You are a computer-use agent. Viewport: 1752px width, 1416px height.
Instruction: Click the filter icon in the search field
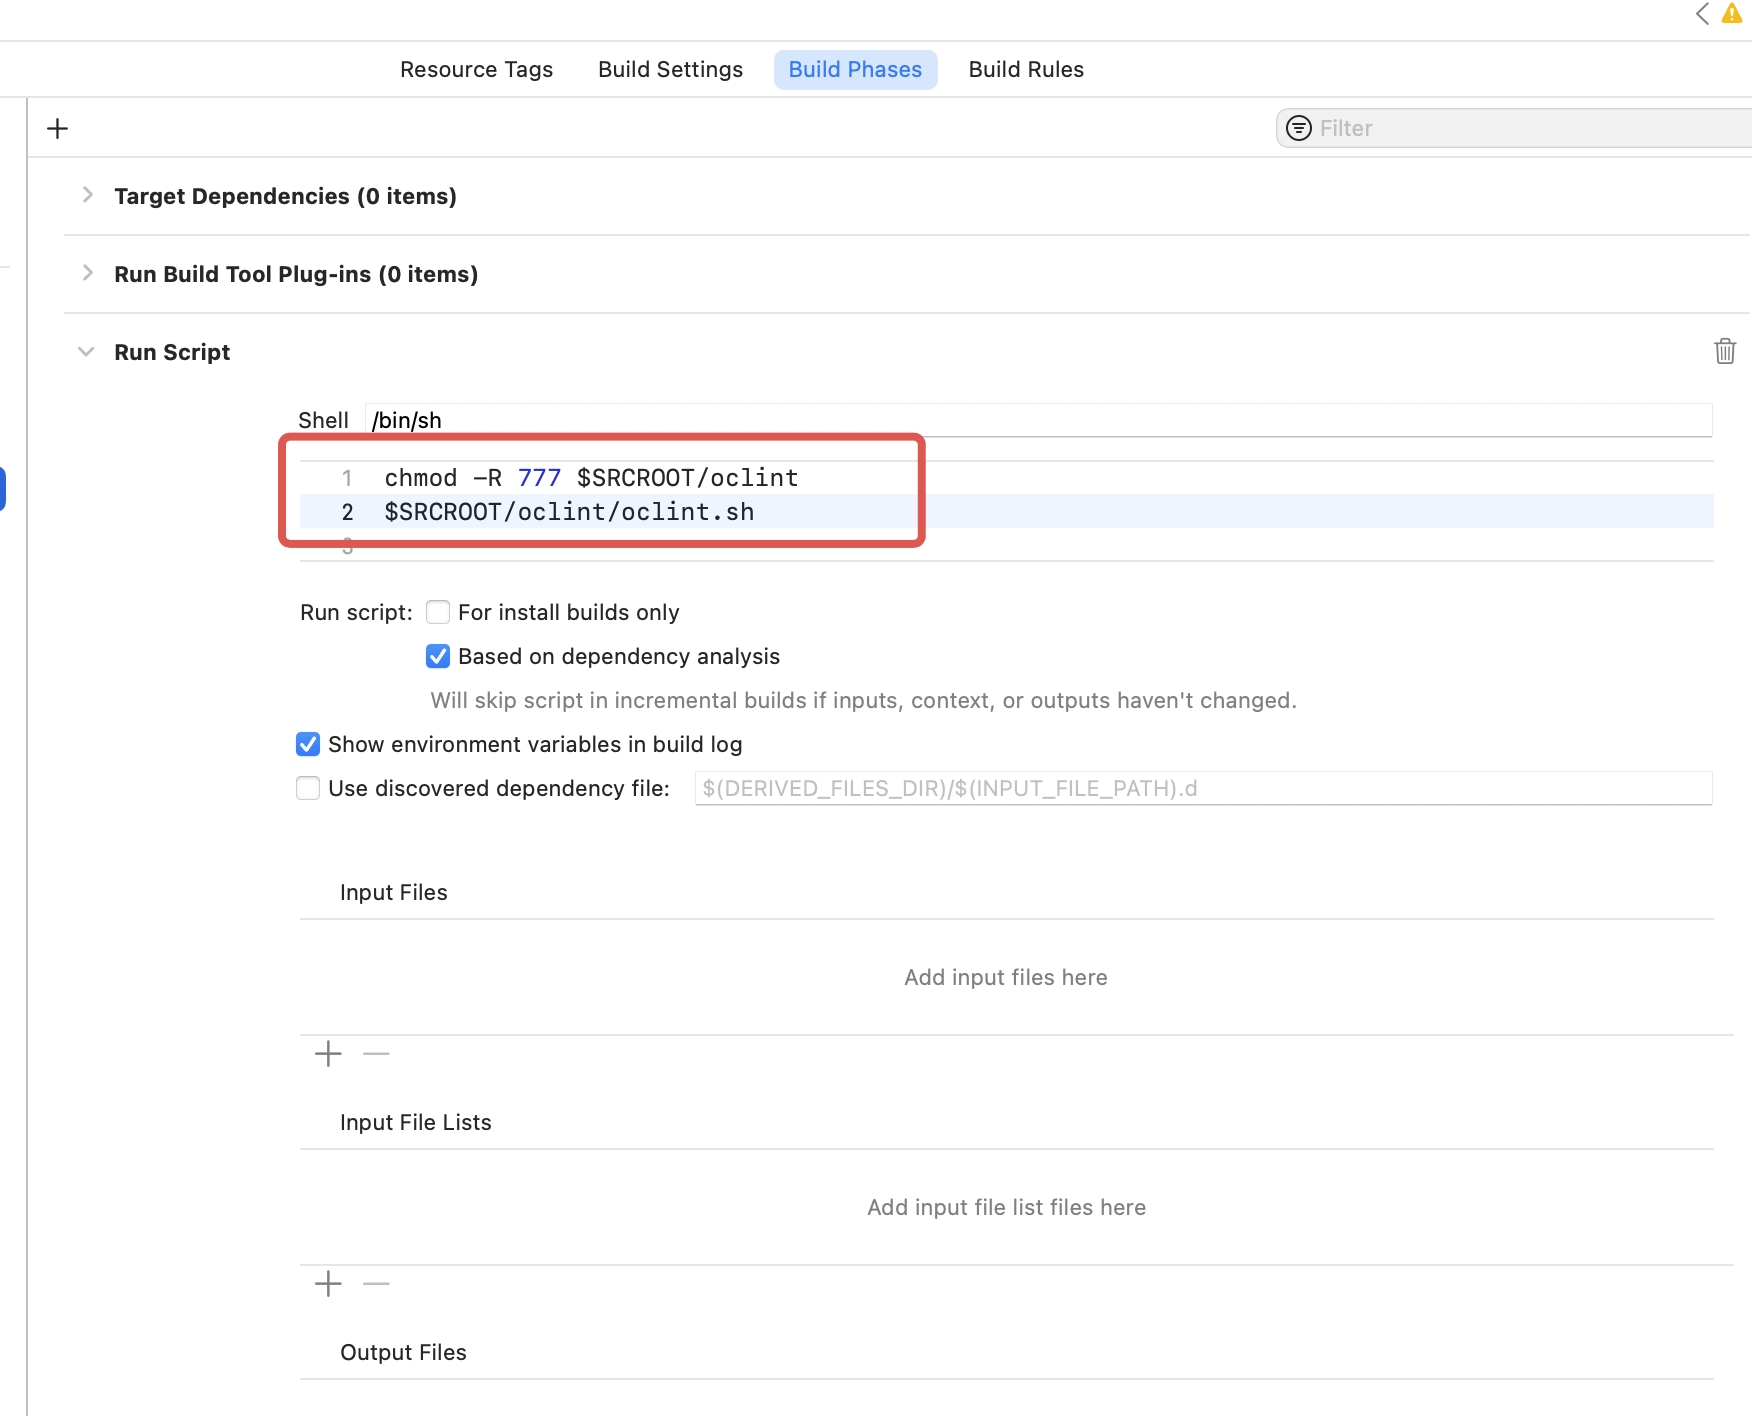(x=1298, y=128)
